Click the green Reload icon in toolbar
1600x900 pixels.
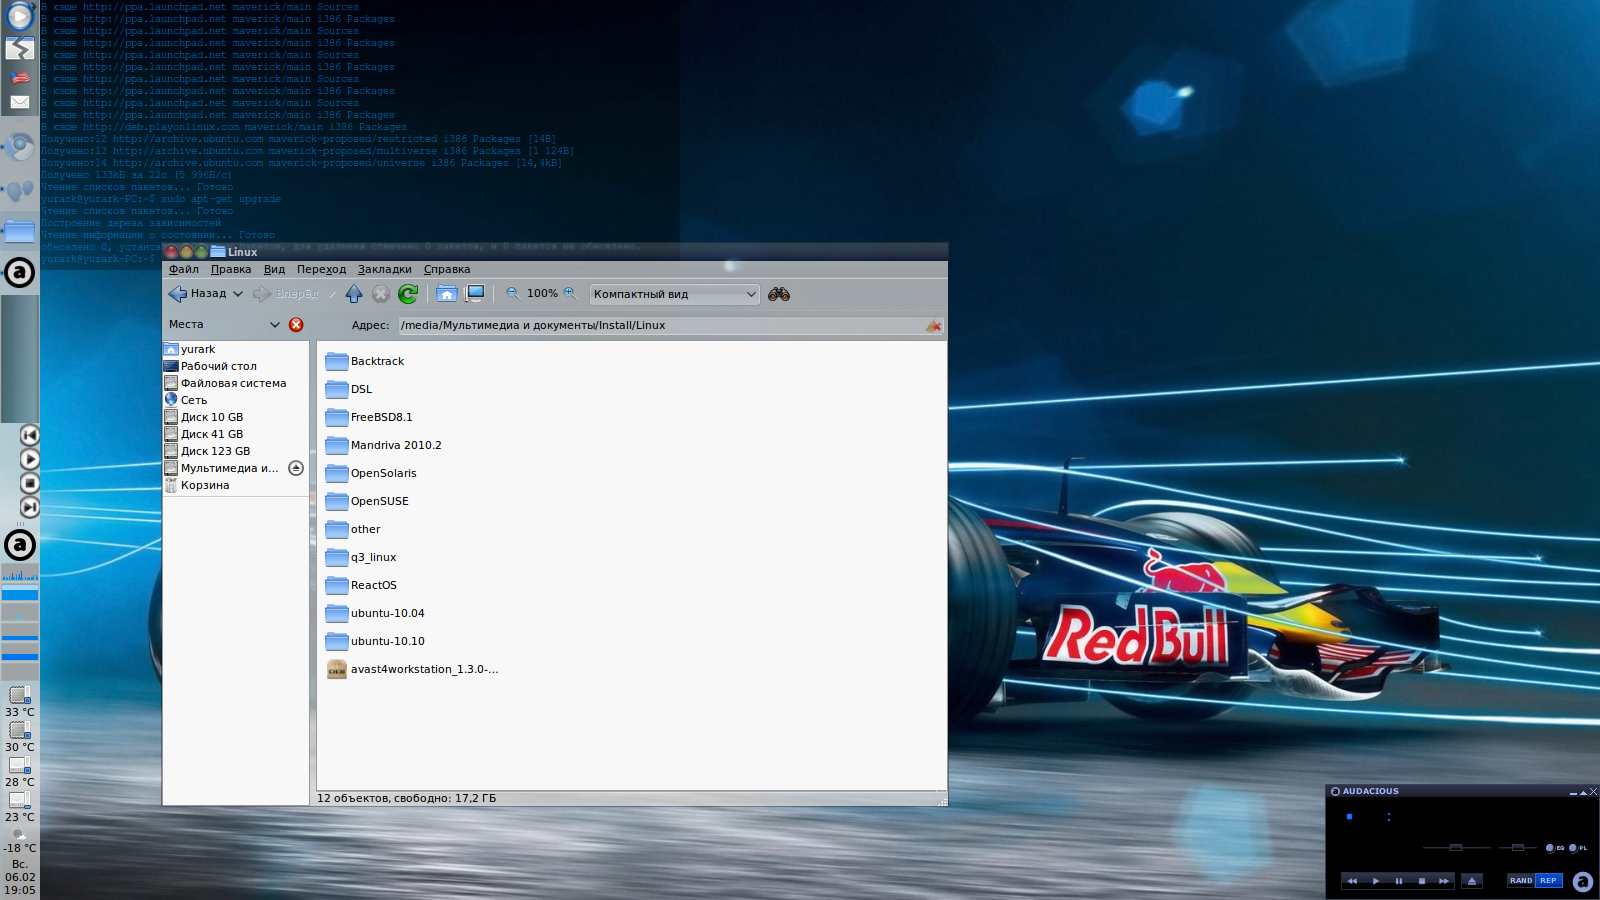(407, 293)
